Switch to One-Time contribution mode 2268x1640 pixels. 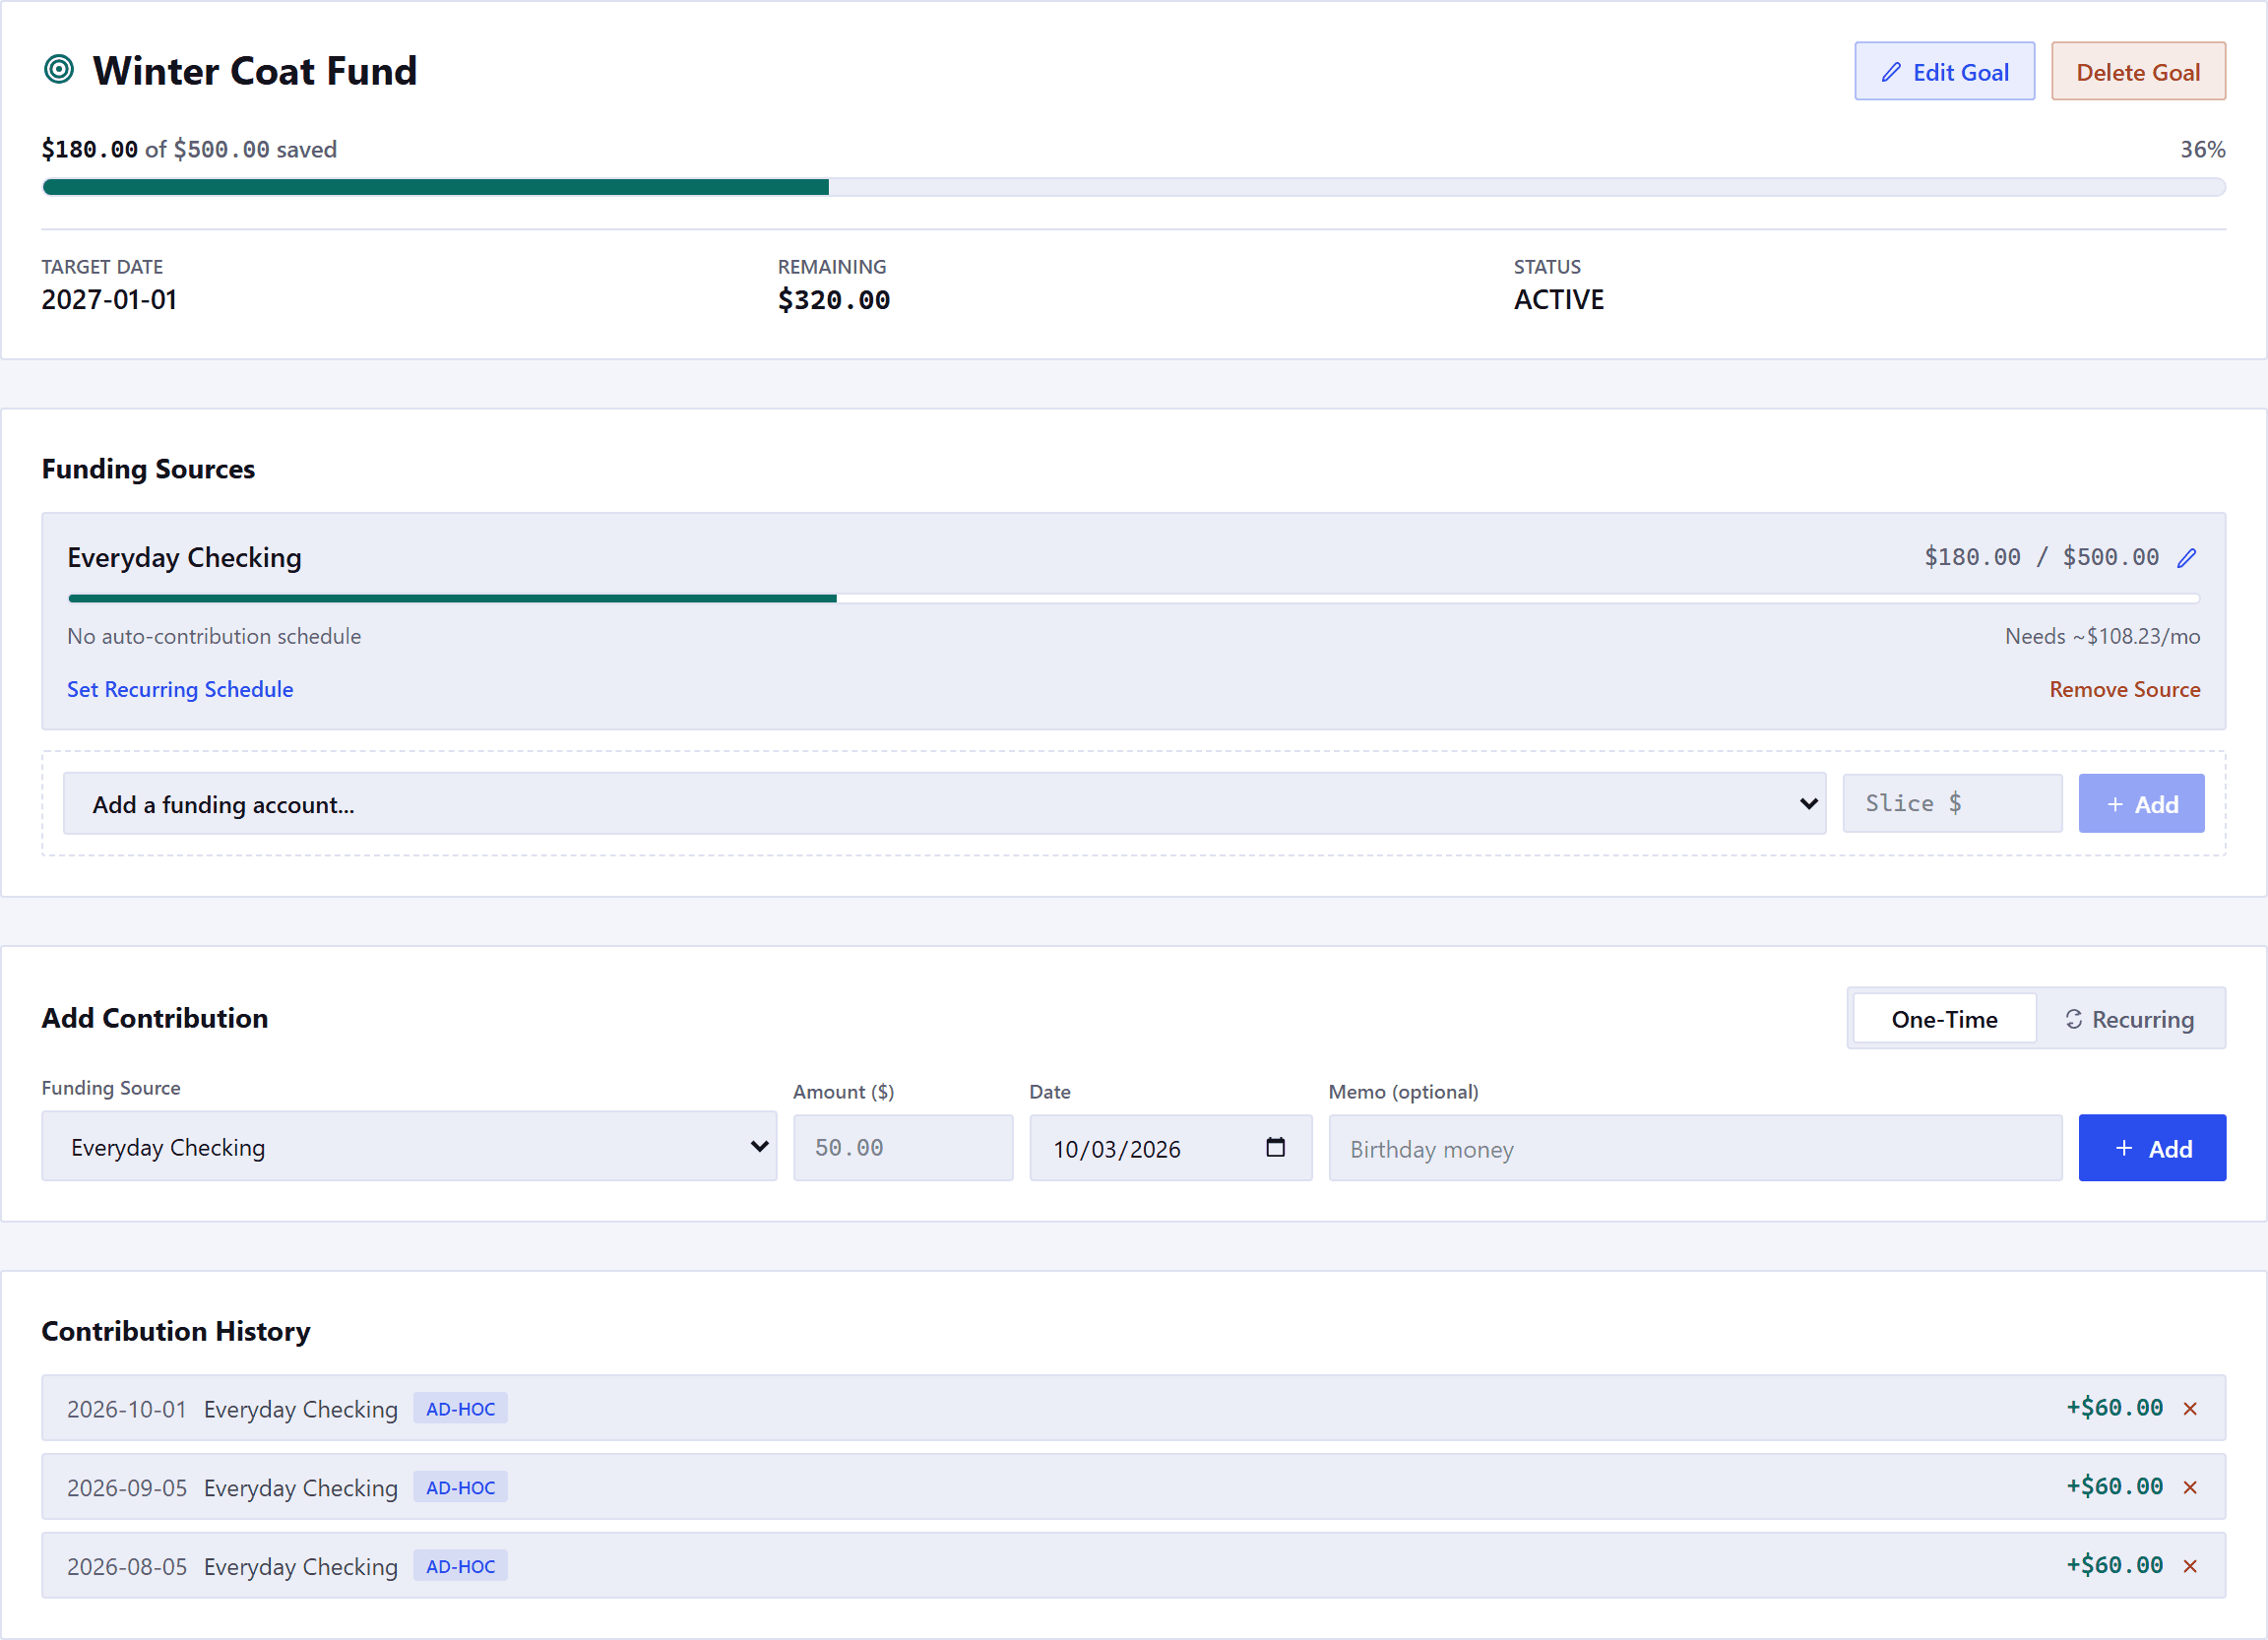[x=1944, y=1019]
